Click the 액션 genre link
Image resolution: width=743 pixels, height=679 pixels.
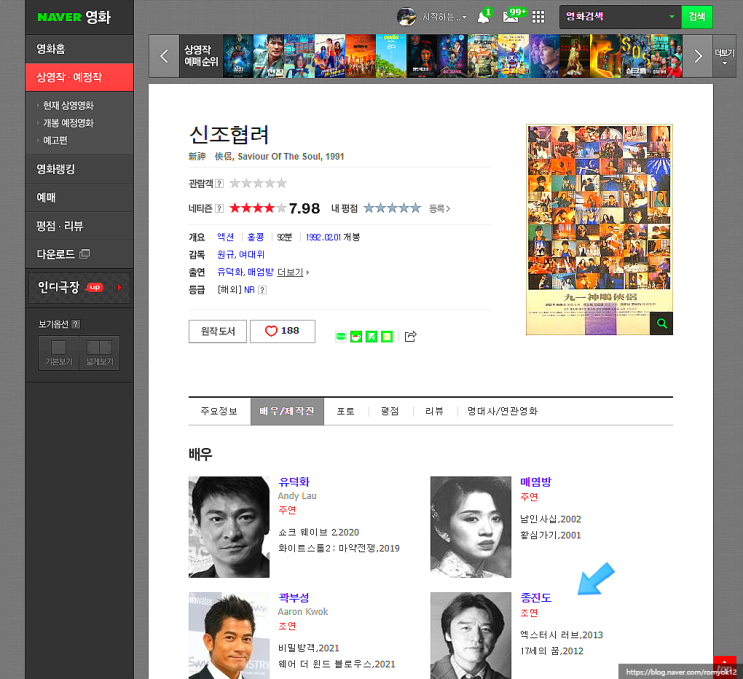(226, 237)
